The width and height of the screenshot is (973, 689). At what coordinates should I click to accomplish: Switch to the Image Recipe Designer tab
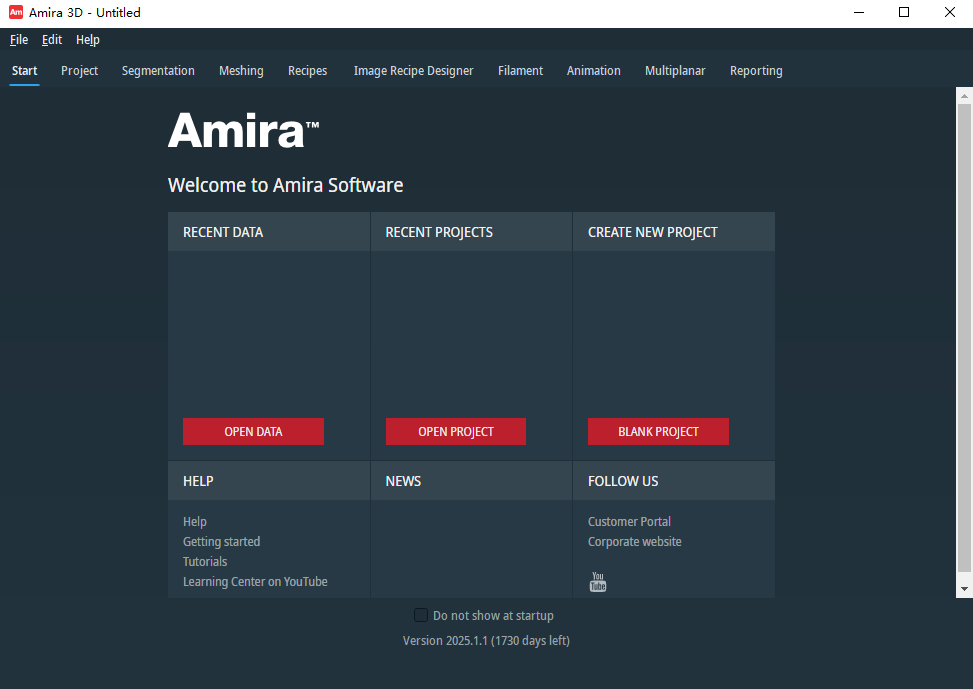click(413, 71)
